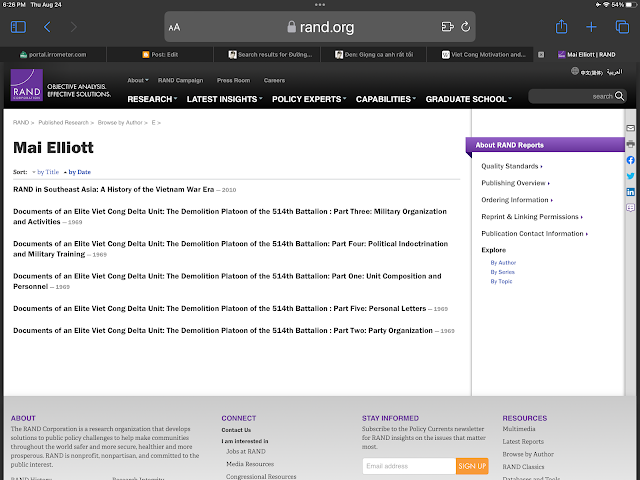Open Quality Standards link
Viewport: 640px width, 480px height.
512,166
